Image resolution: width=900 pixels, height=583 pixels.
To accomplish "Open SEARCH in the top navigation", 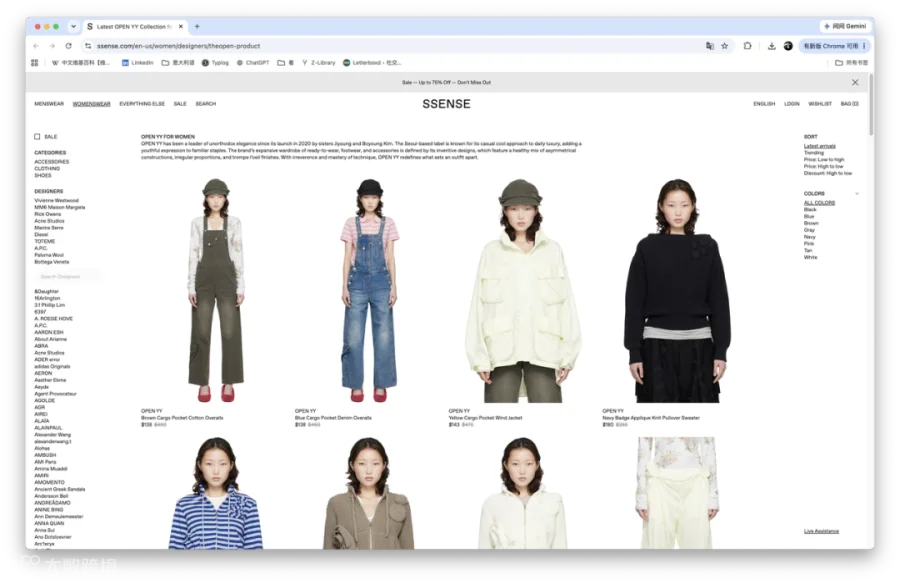I will (205, 104).
